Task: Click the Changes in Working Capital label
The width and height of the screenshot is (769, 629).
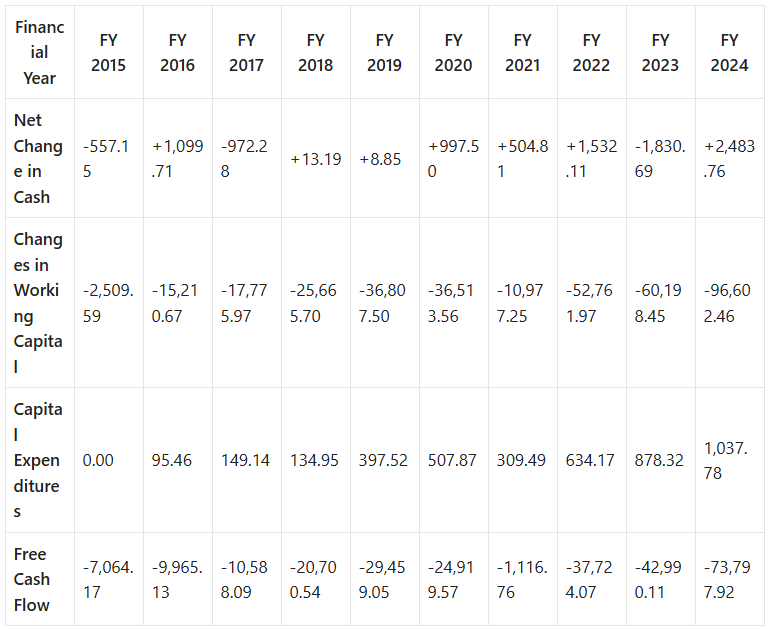Action: 38,302
